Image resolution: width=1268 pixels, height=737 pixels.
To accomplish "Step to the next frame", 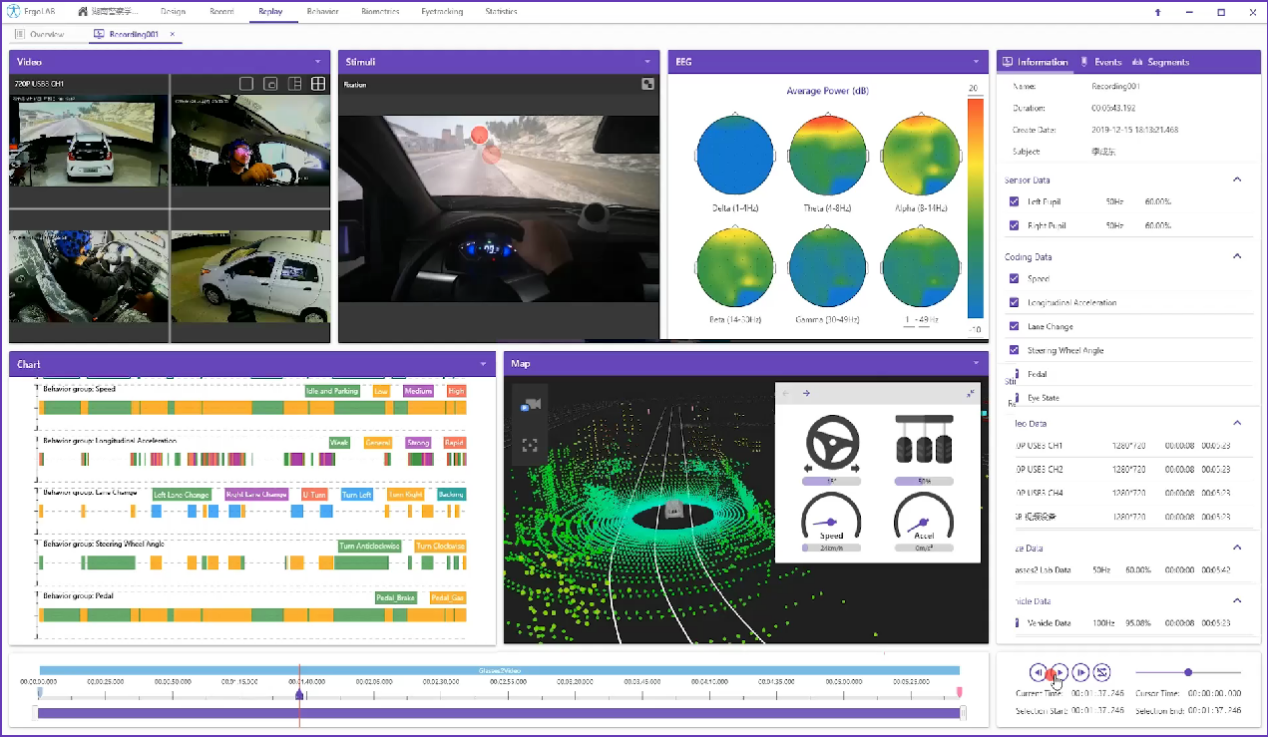I will coord(1081,673).
